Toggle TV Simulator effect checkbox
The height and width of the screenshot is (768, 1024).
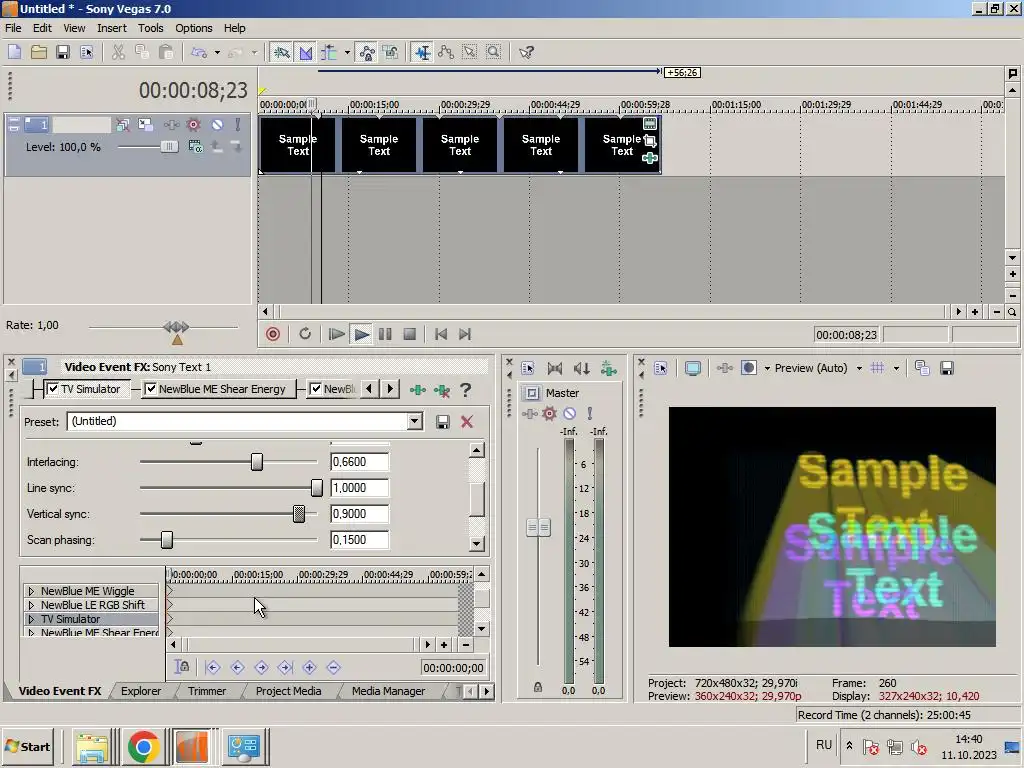click(53, 389)
